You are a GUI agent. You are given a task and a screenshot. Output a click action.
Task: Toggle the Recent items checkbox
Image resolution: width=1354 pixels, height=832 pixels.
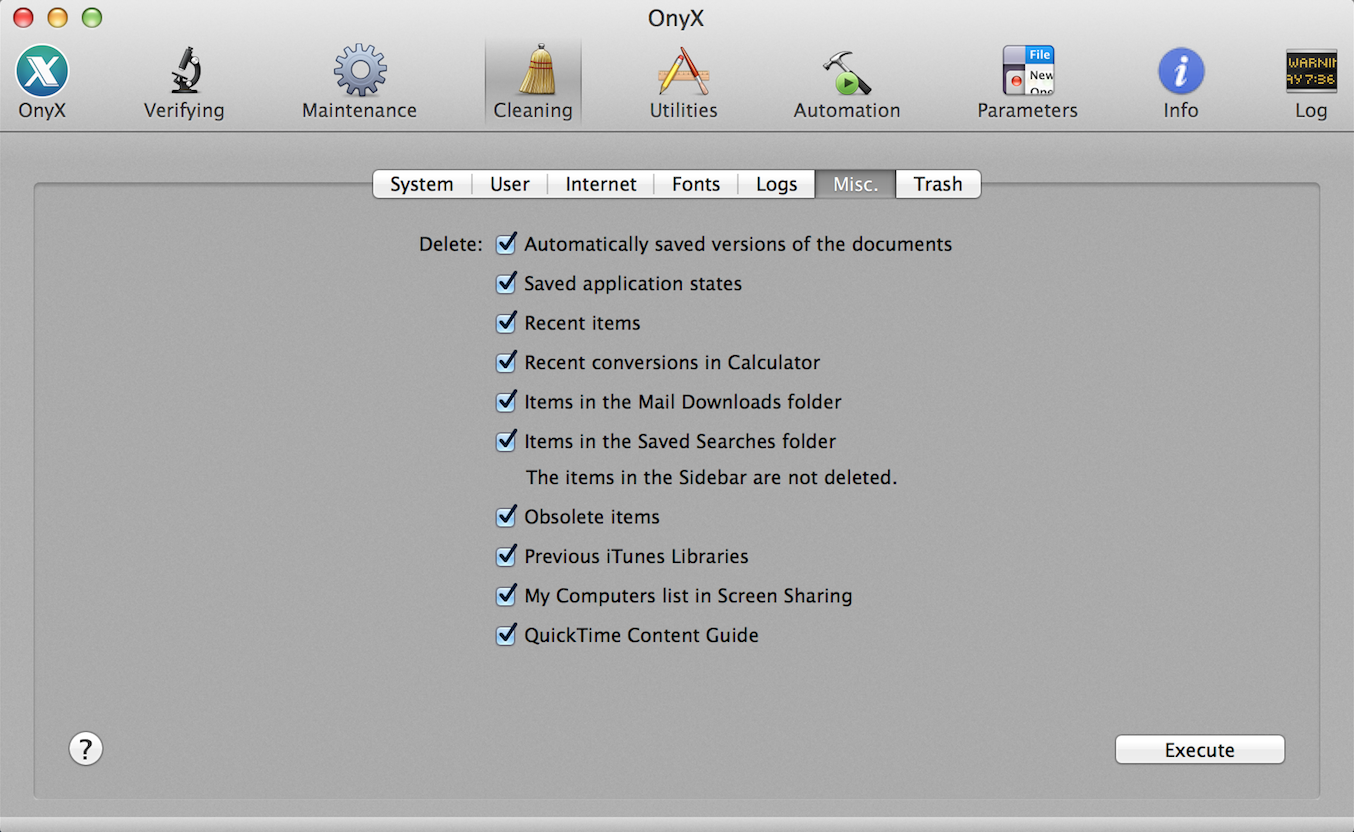point(506,323)
